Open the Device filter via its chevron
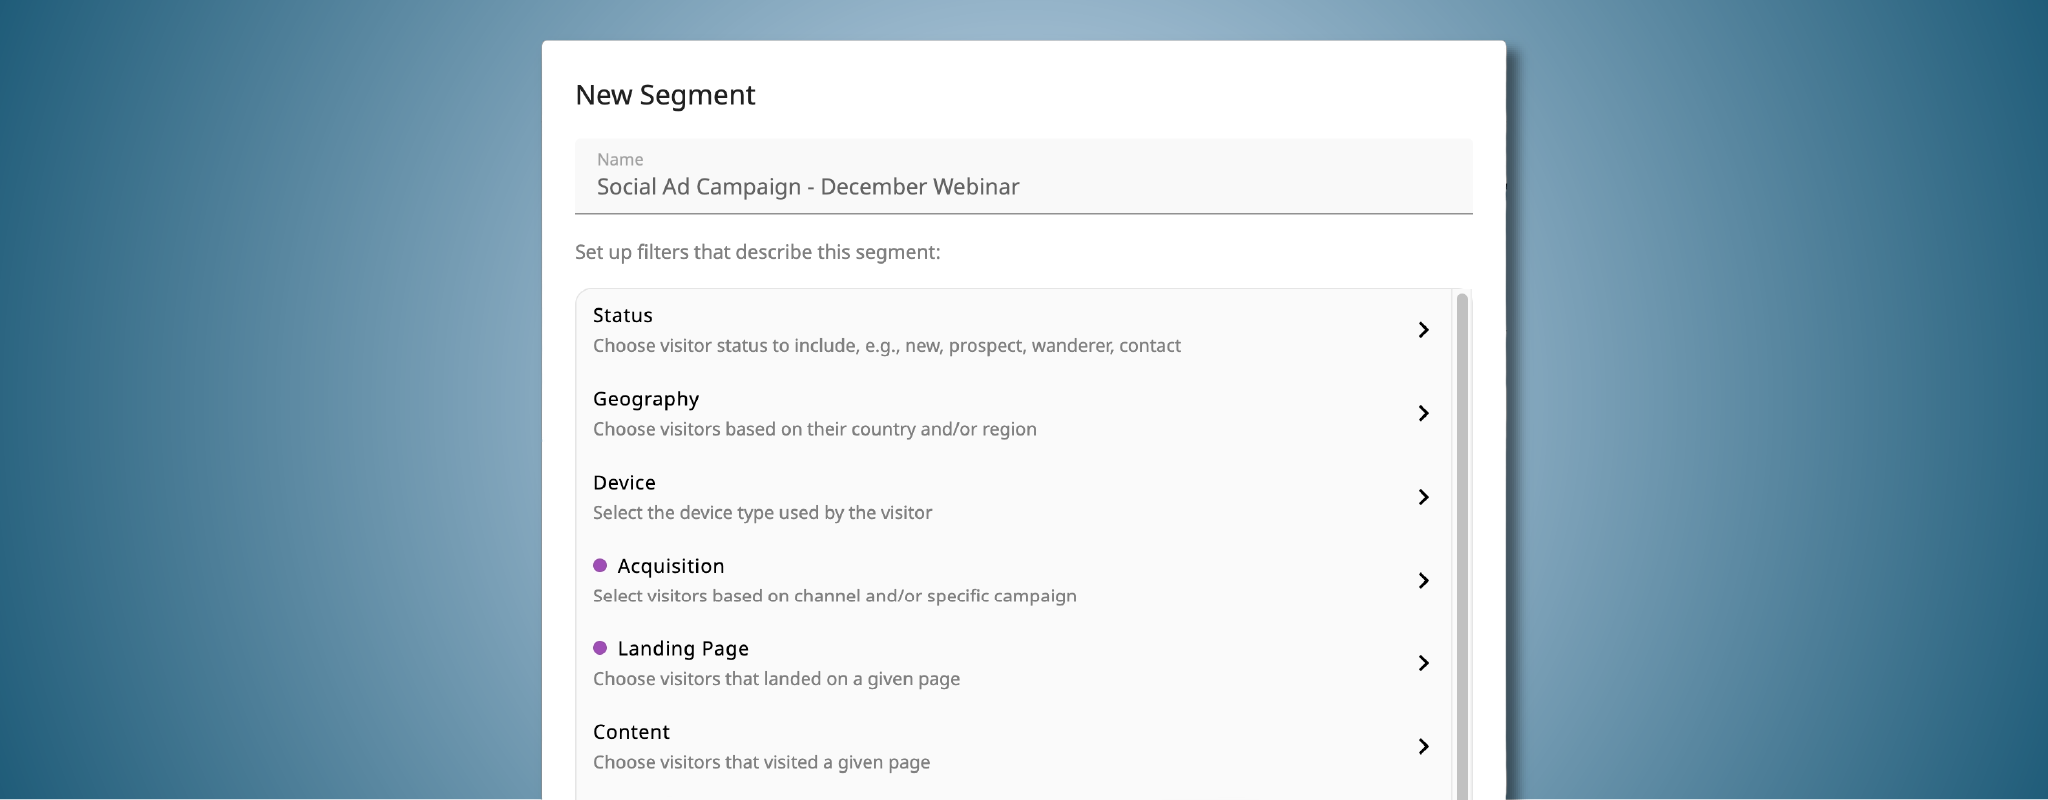Image resolution: width=2048 pixels, height=800 pixels. pyautogui.click(x=1423, y=497)
